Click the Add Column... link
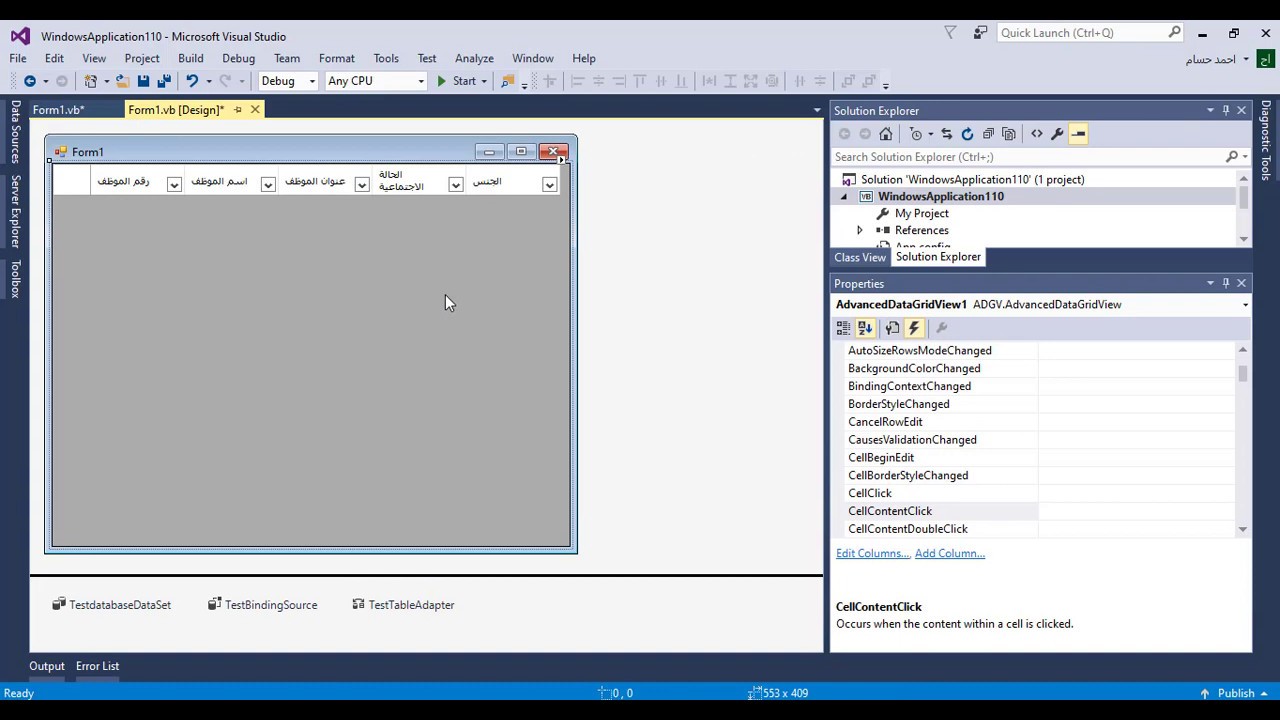1280x720 pixels. (x=950, y=553)
